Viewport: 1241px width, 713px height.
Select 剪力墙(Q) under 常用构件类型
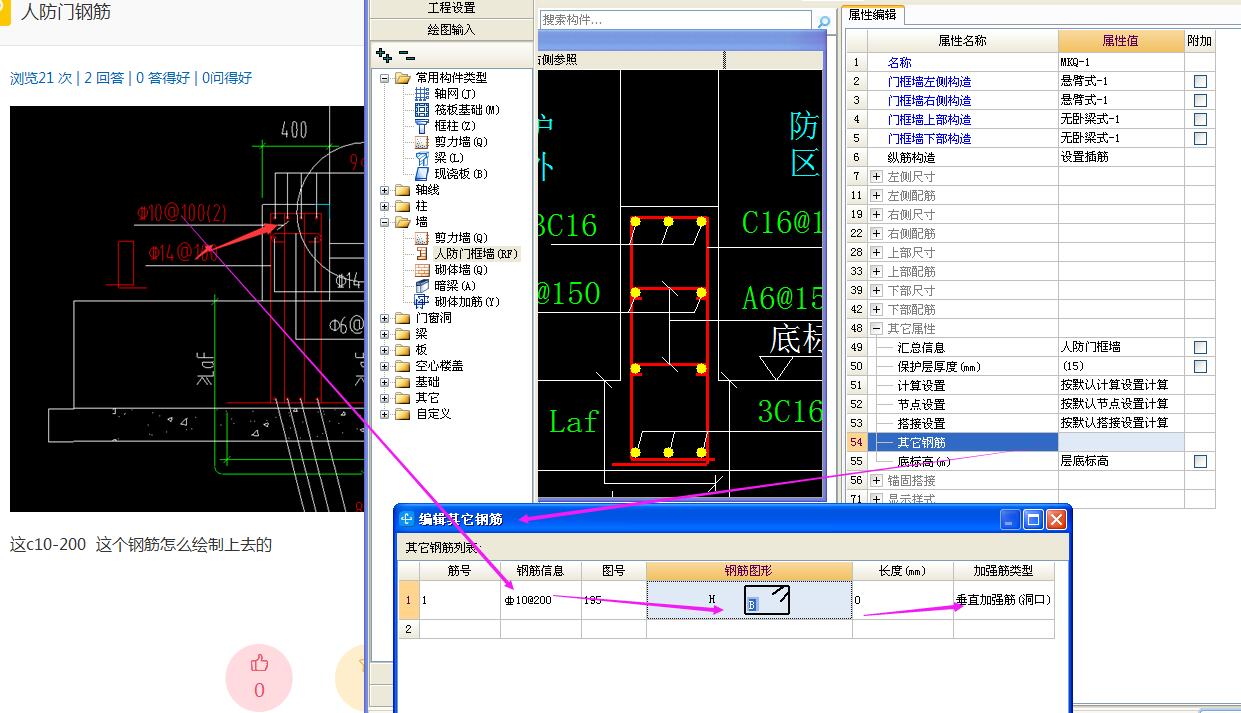click(451, 142)
